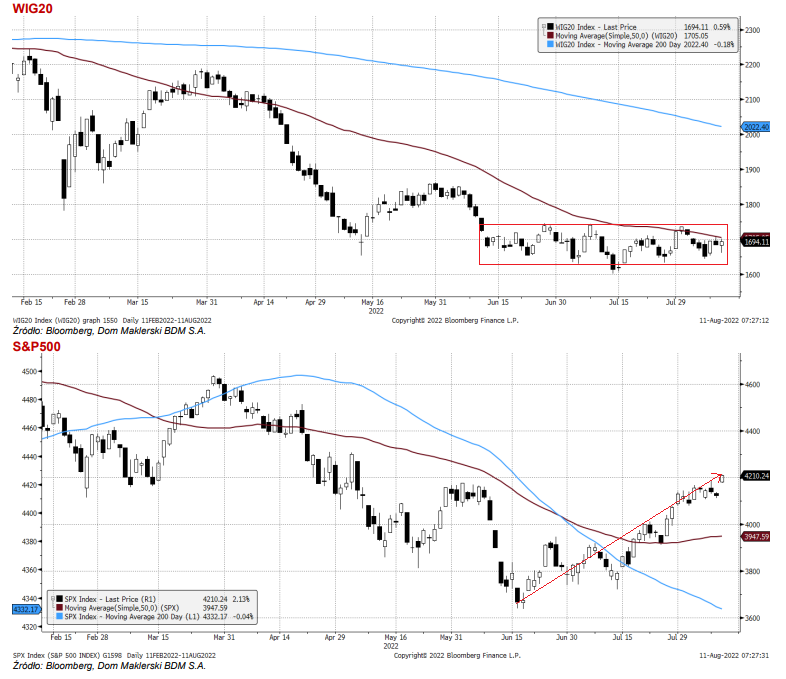Click the 1600 label on WIG20 price axis
Viewport: 786px width, 679px height.
752,275
